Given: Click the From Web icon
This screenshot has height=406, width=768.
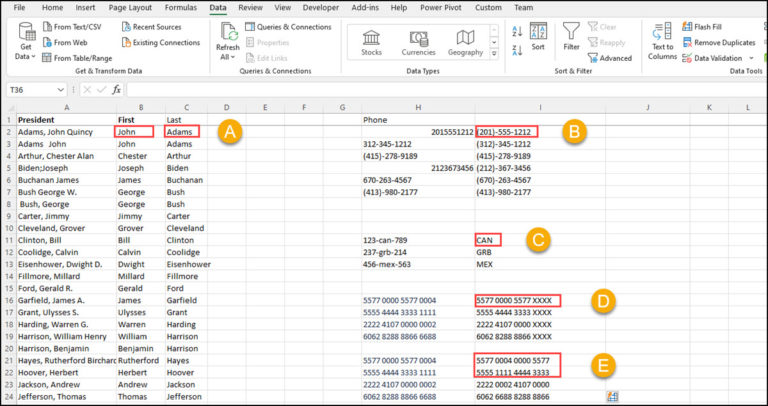Looking at the screenshot, I should pyautogui.click(x=47, y=43).
